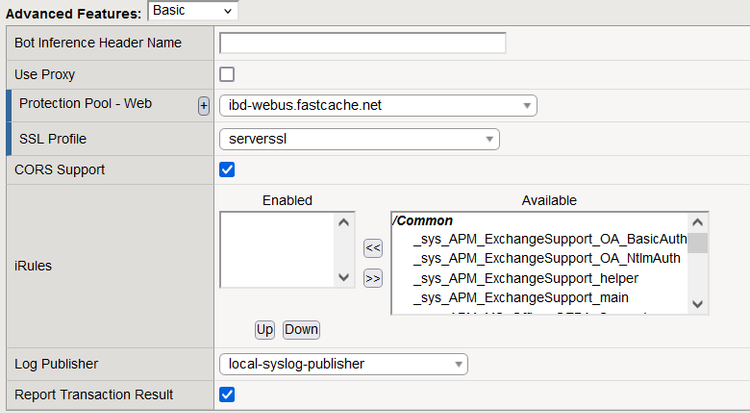
Task: Open the Advanced Features Basic dropdown
Action: pos(193,10)
